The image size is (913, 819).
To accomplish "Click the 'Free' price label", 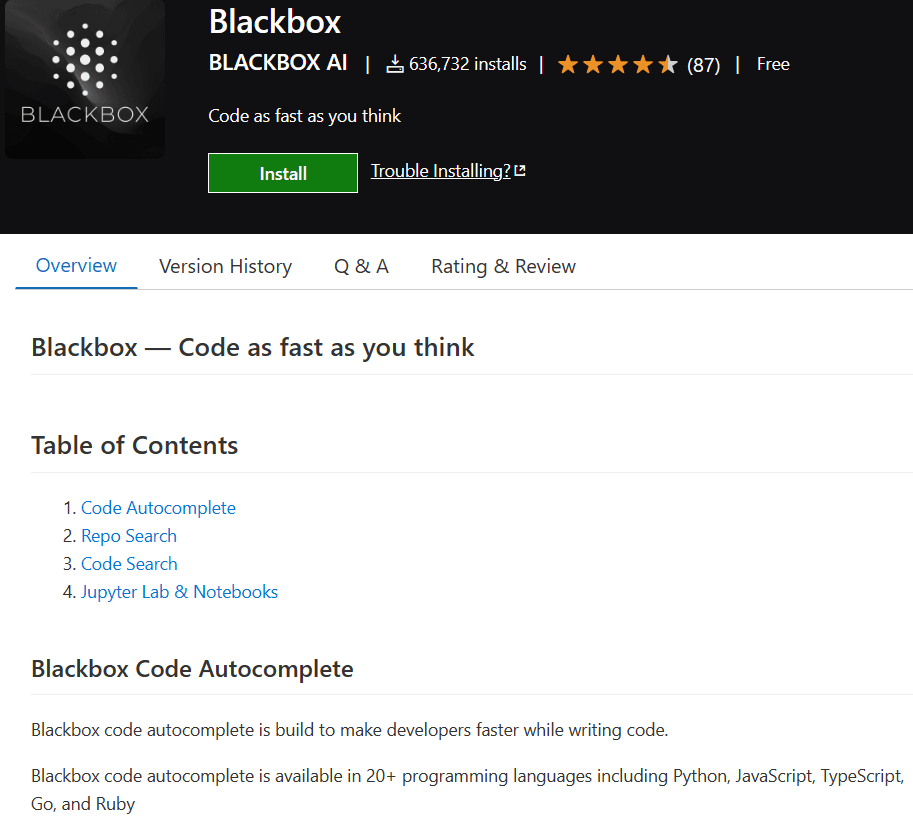I will click(x=773, y=64).
